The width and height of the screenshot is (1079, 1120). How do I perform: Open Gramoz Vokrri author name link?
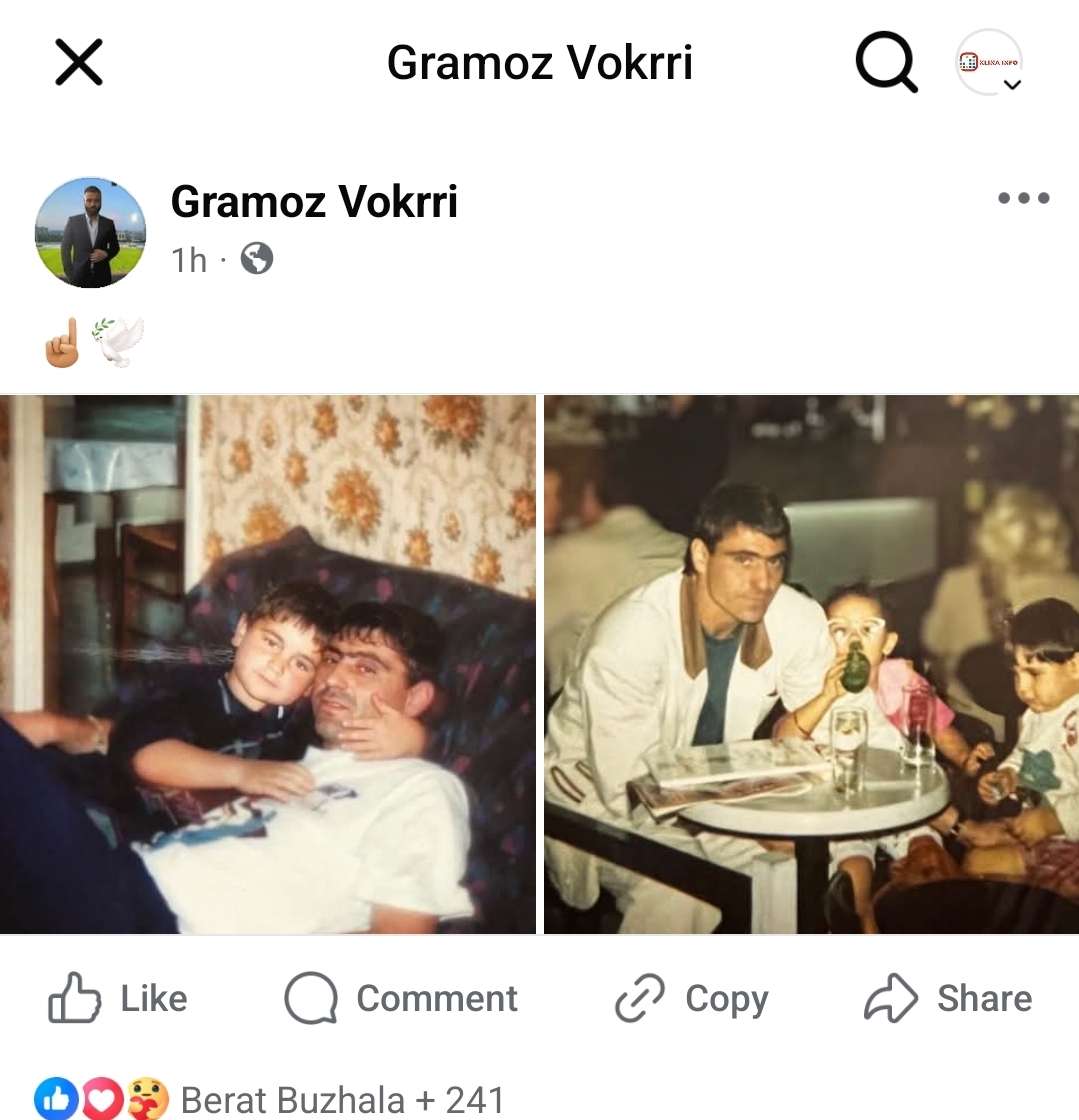coord(314,201)
